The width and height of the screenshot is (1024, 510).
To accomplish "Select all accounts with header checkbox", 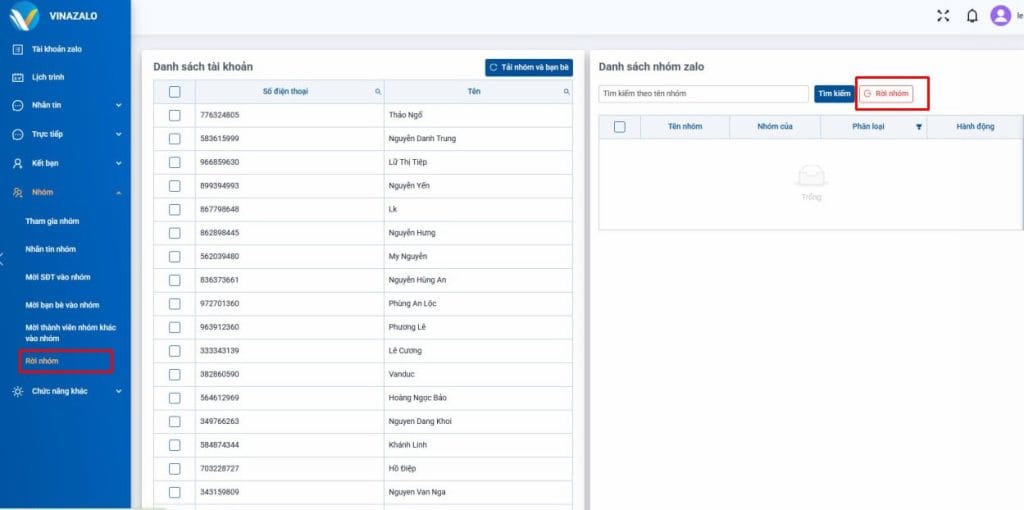I will [x=175, y=91].
